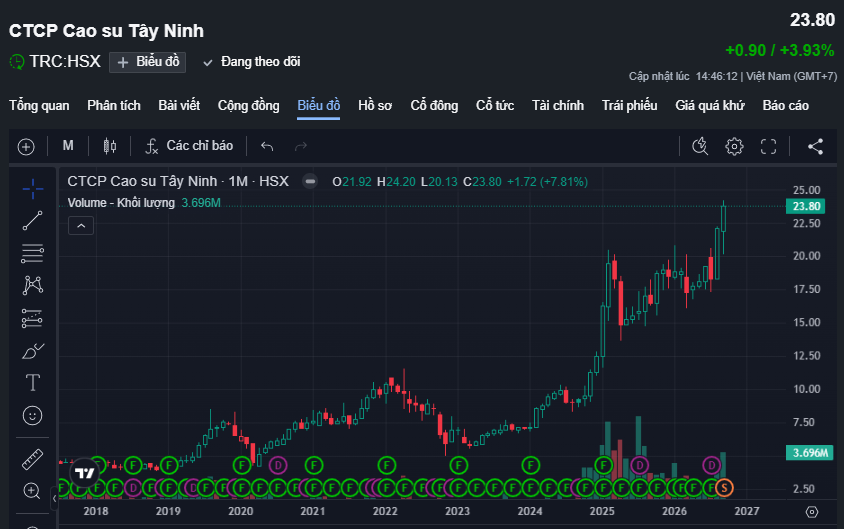
Task: Click the TradingView logo on chart
Action: point(85,473)
